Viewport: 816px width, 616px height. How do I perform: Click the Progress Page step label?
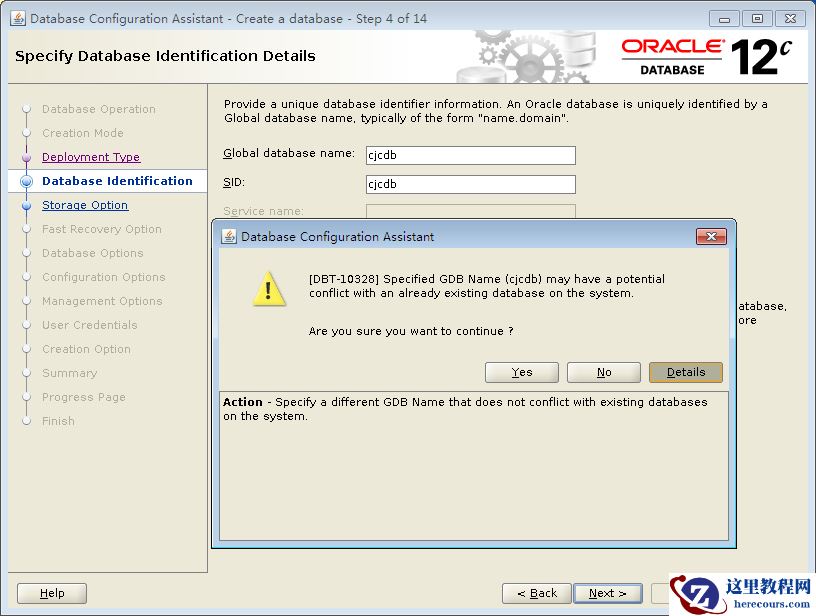coord(84,397)
